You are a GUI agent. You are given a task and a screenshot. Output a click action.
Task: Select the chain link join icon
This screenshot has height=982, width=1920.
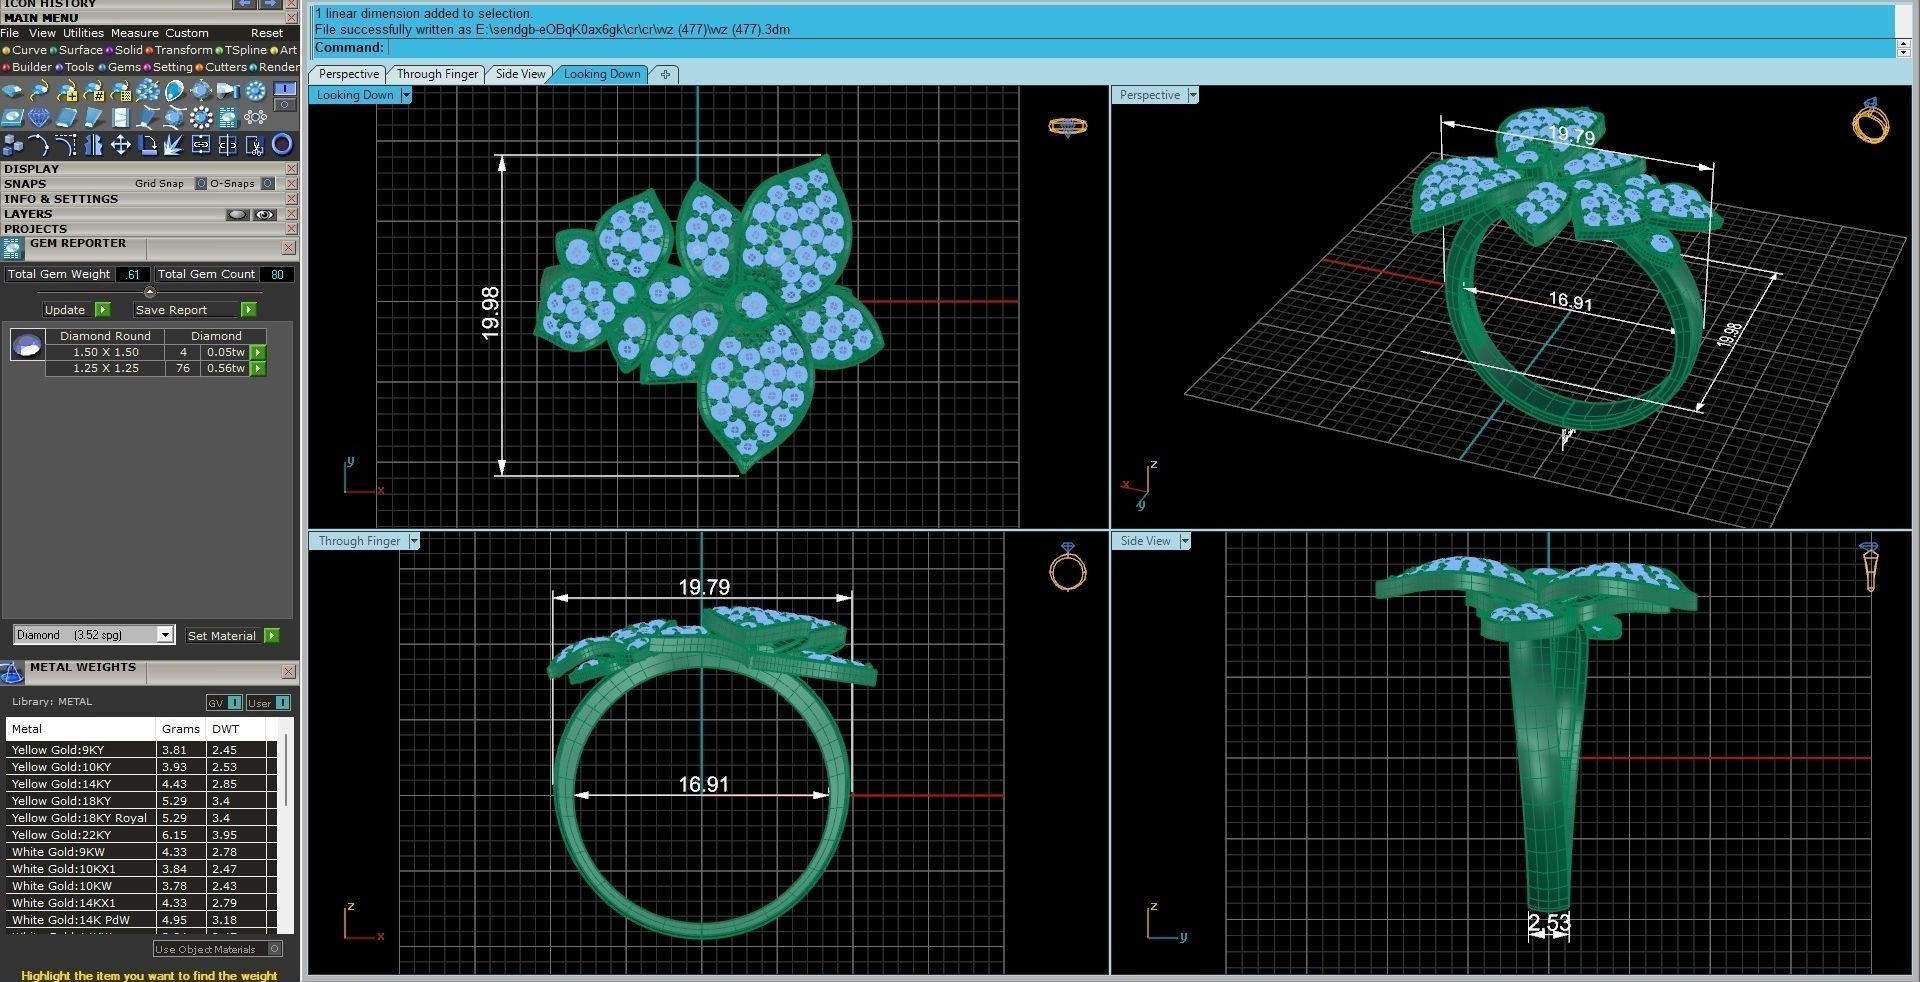(x=201, y=145)
